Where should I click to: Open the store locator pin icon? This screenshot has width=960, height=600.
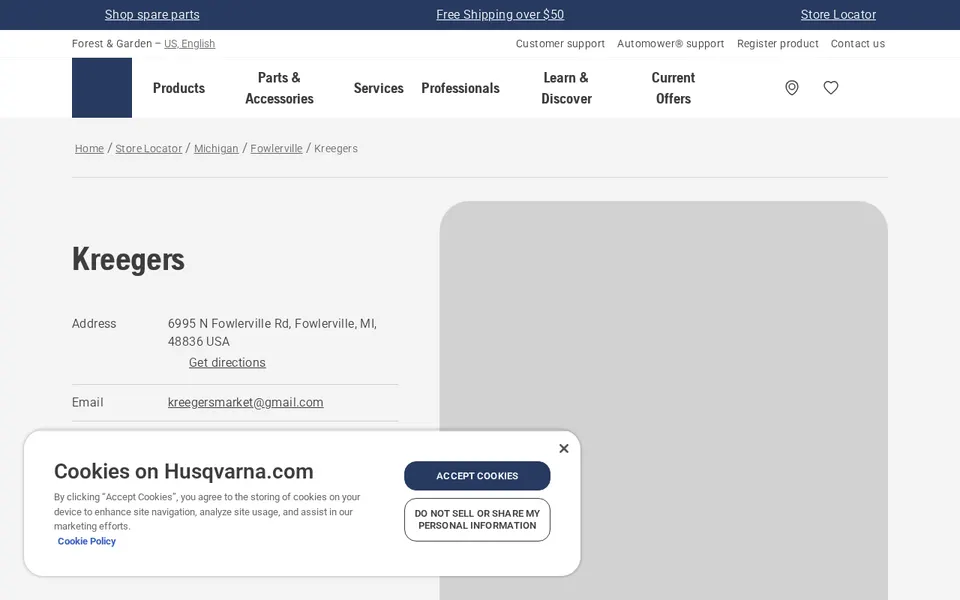[792, 88]
